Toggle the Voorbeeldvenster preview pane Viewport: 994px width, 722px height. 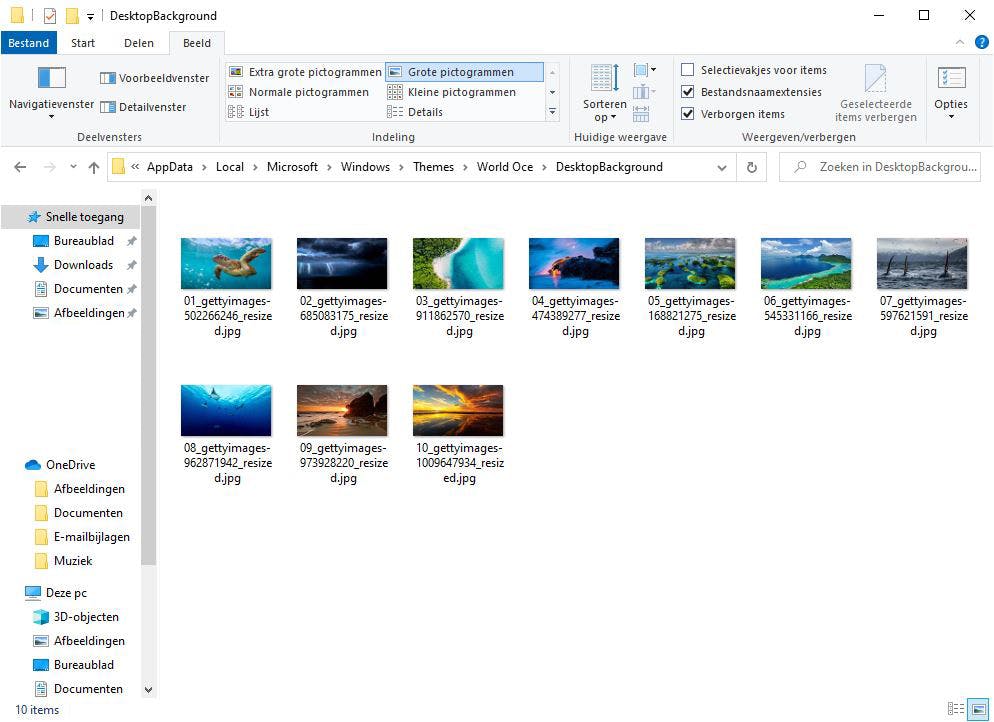click(155, 78)
